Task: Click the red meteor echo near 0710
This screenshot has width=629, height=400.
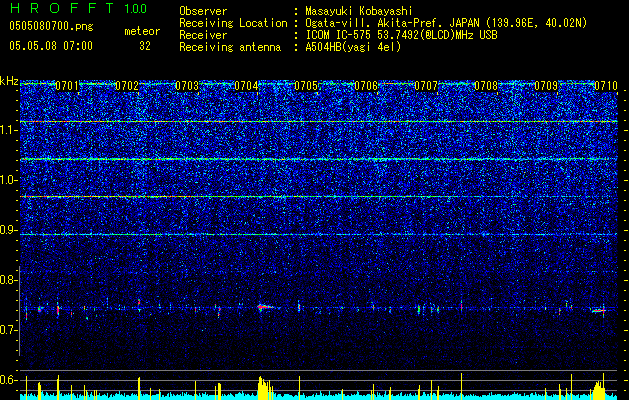Action: click(599, 310)
